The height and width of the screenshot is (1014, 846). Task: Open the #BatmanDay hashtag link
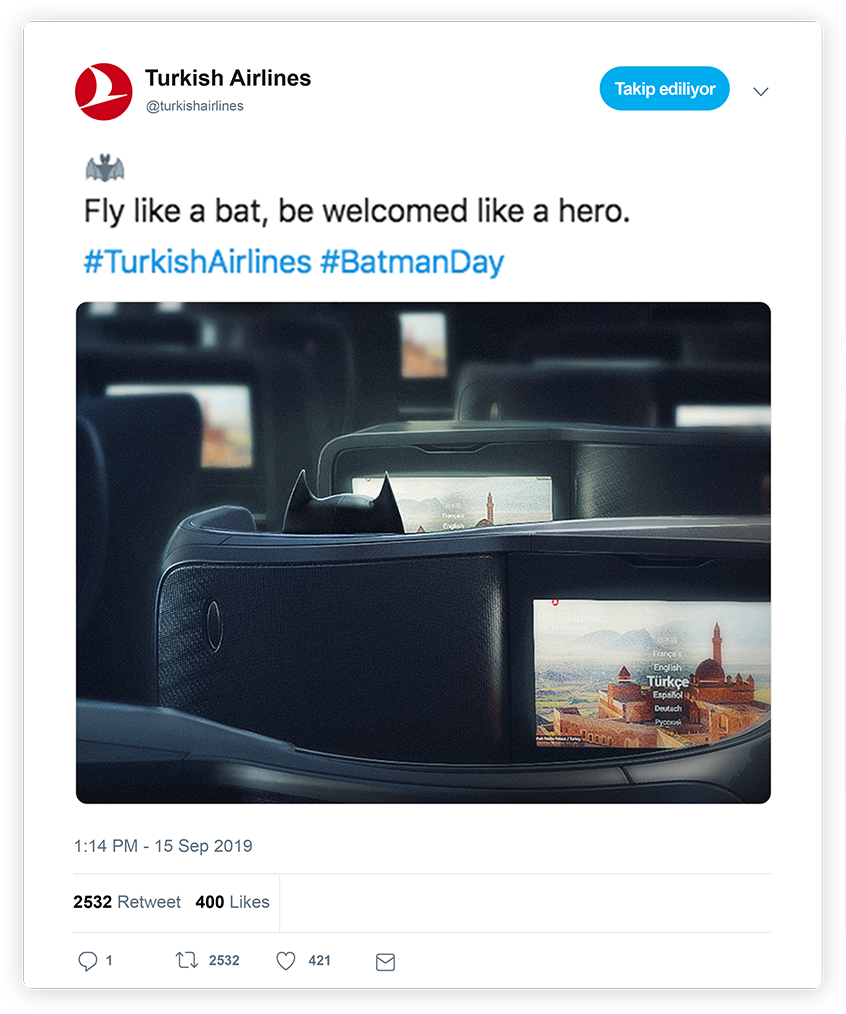[412, 262]
